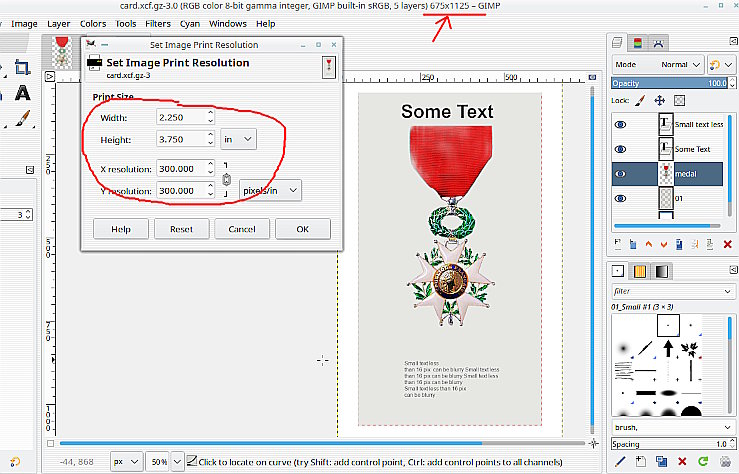Click the Width input field
Image resolution: width=739 pixels, height=474 pixels.
pyautogui.click(x=181, y=117)
